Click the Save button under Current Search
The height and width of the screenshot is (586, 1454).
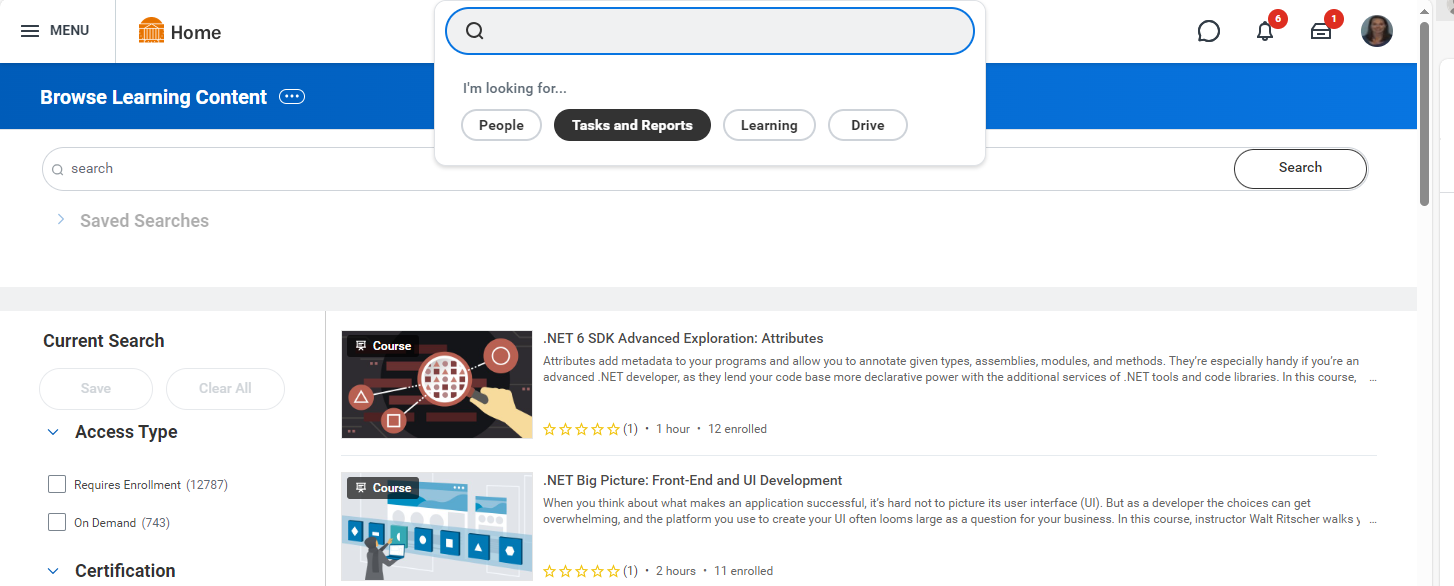click(x=96, y=389)
